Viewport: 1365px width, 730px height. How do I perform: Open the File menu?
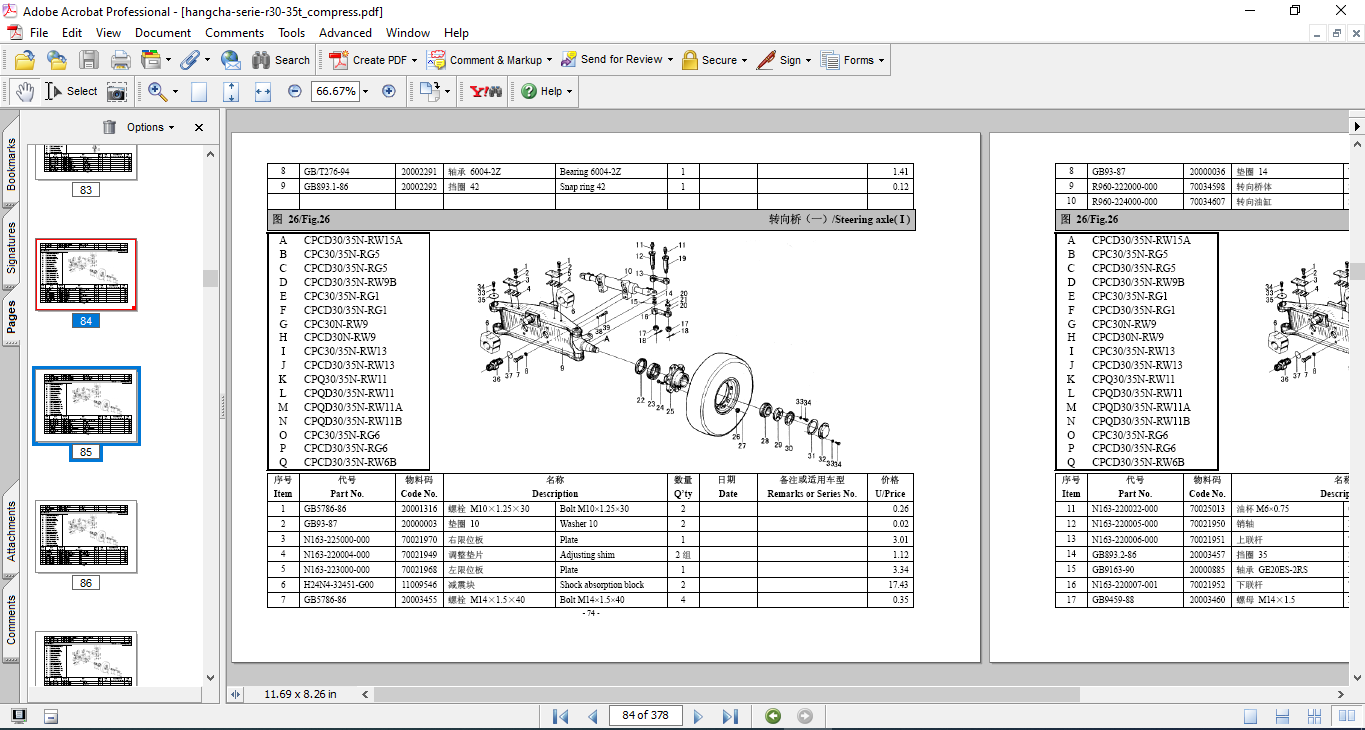[39, 32]
